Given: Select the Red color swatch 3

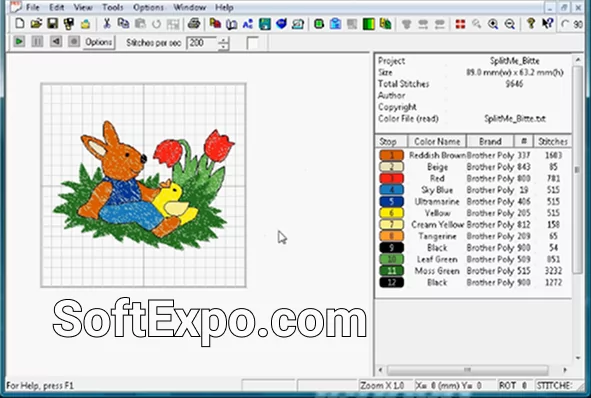Looking at the screenshot, I should 392,178.
